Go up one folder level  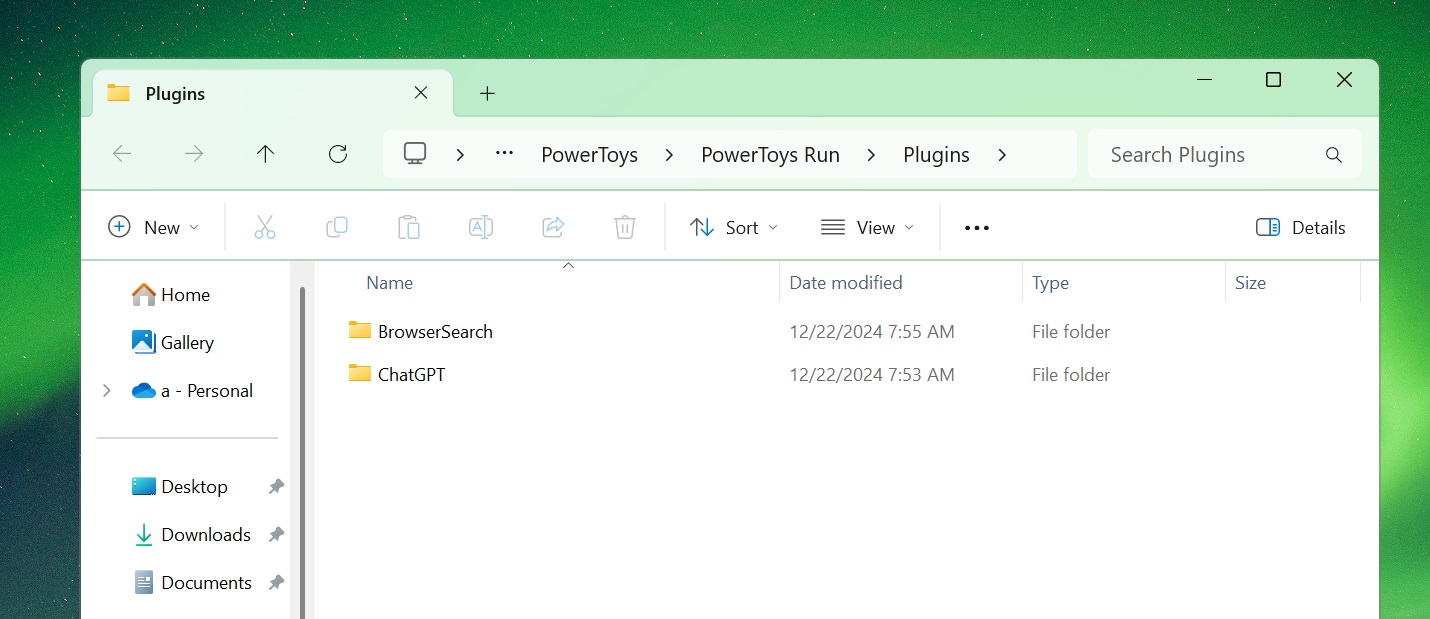coord(265,154)
